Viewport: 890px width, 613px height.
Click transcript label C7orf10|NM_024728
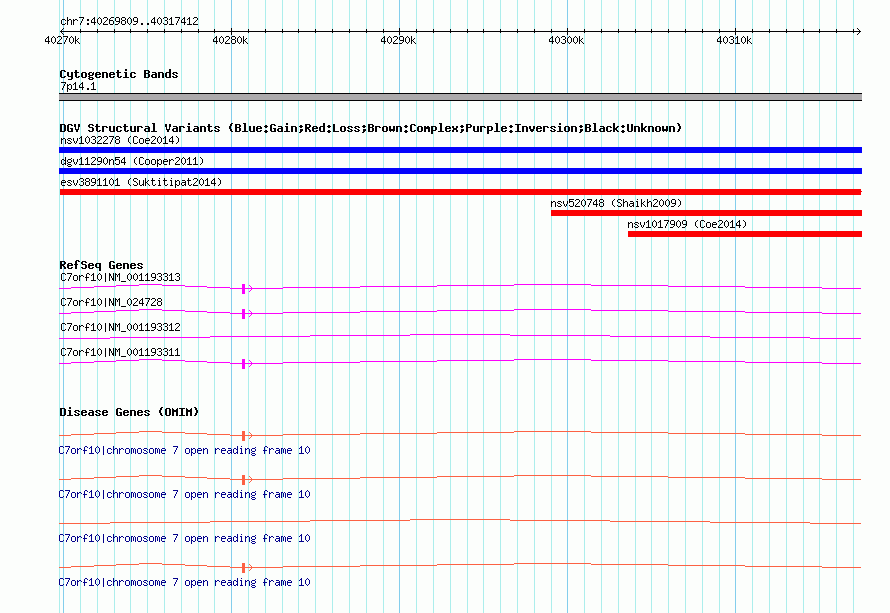(x=111, y=303)
